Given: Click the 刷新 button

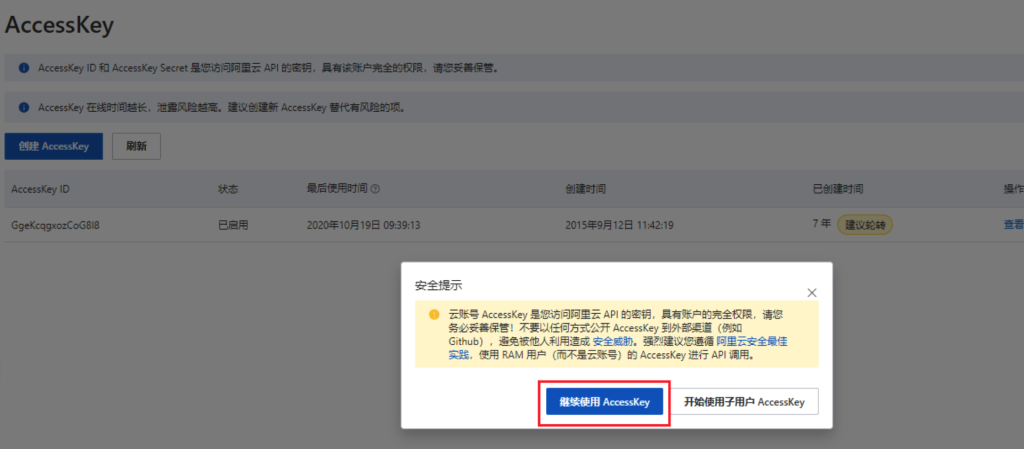Looking at the screenshot, I should click(x=136, y=146).
